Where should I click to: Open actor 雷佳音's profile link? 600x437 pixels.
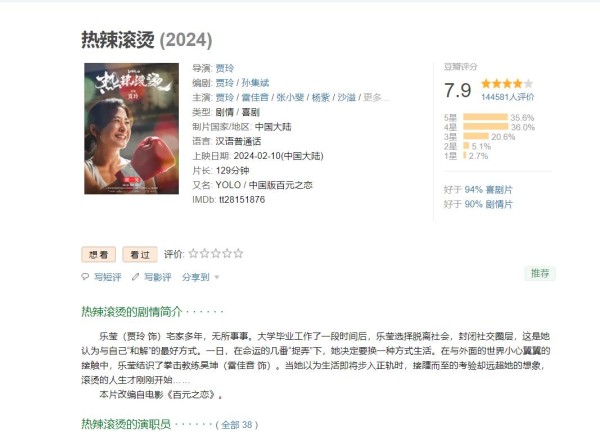pyautogui.click(x=255, y=98)
